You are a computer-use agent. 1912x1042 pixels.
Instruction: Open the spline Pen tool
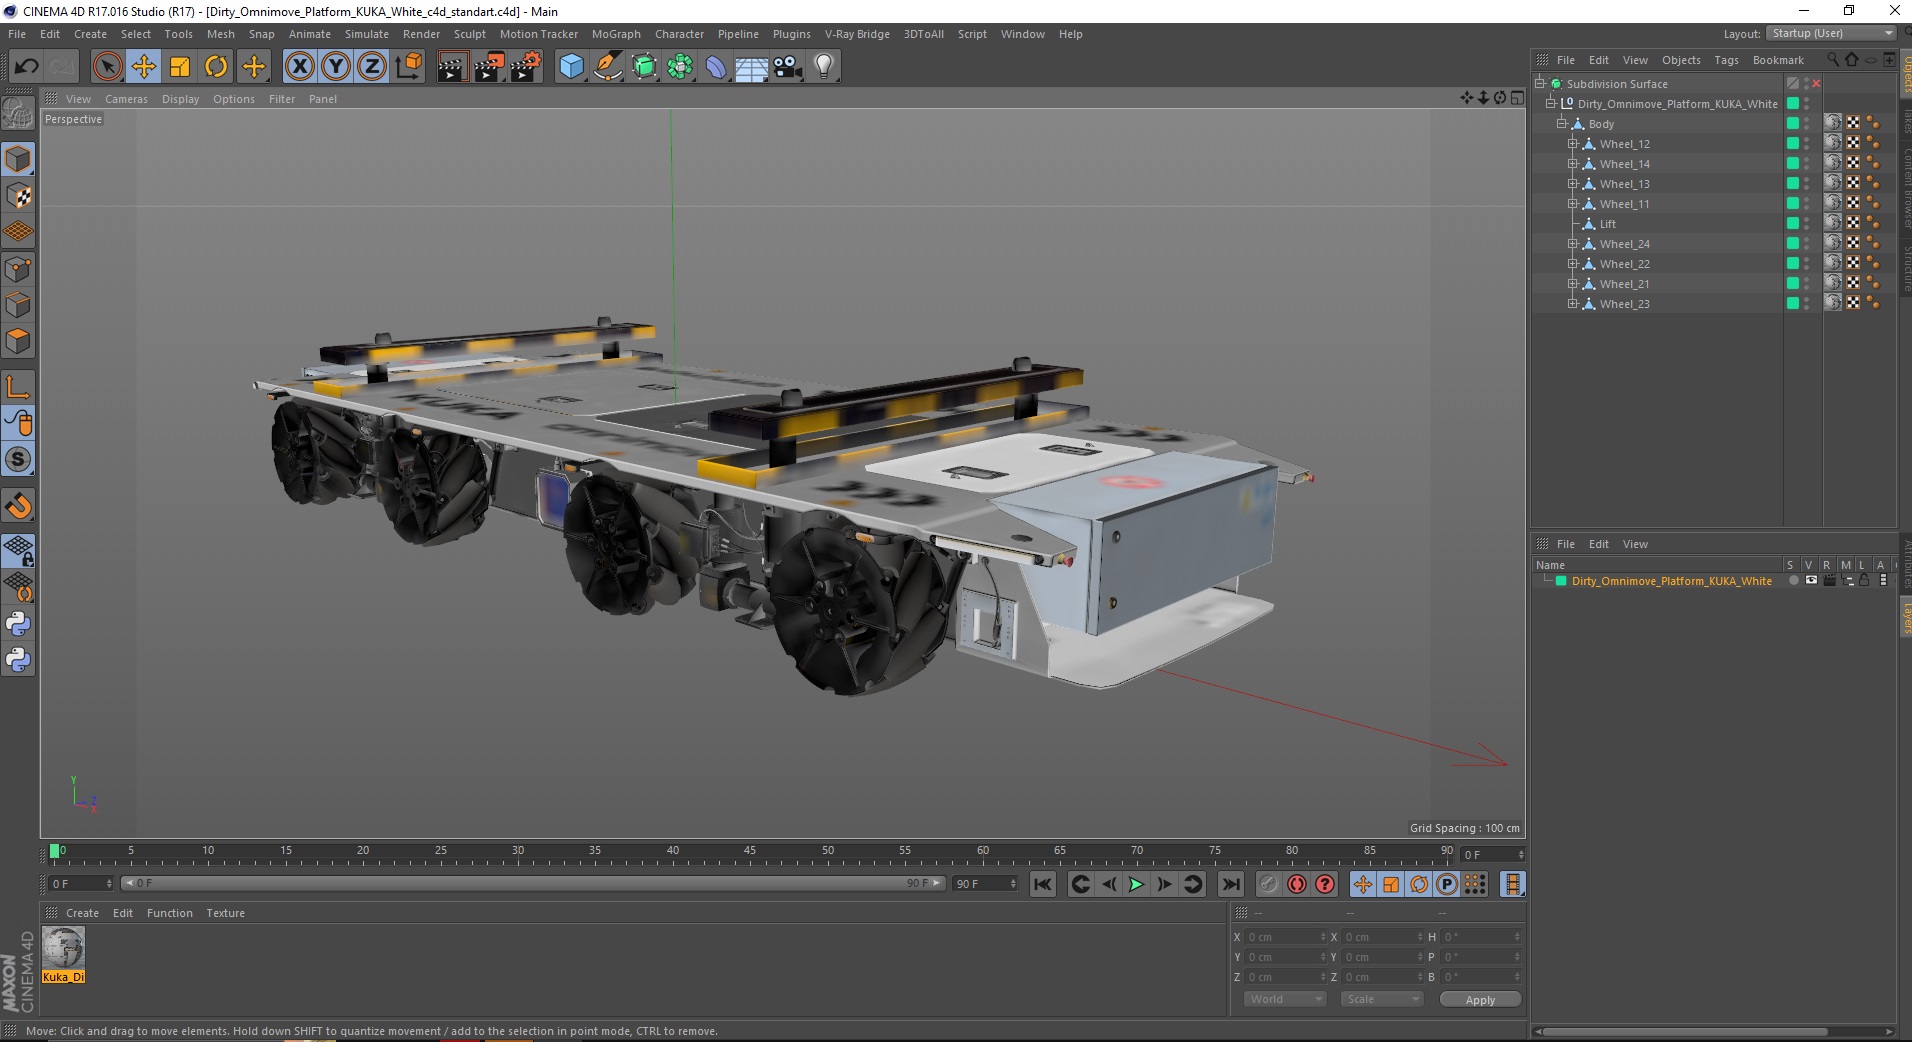(x=608, y=66)
